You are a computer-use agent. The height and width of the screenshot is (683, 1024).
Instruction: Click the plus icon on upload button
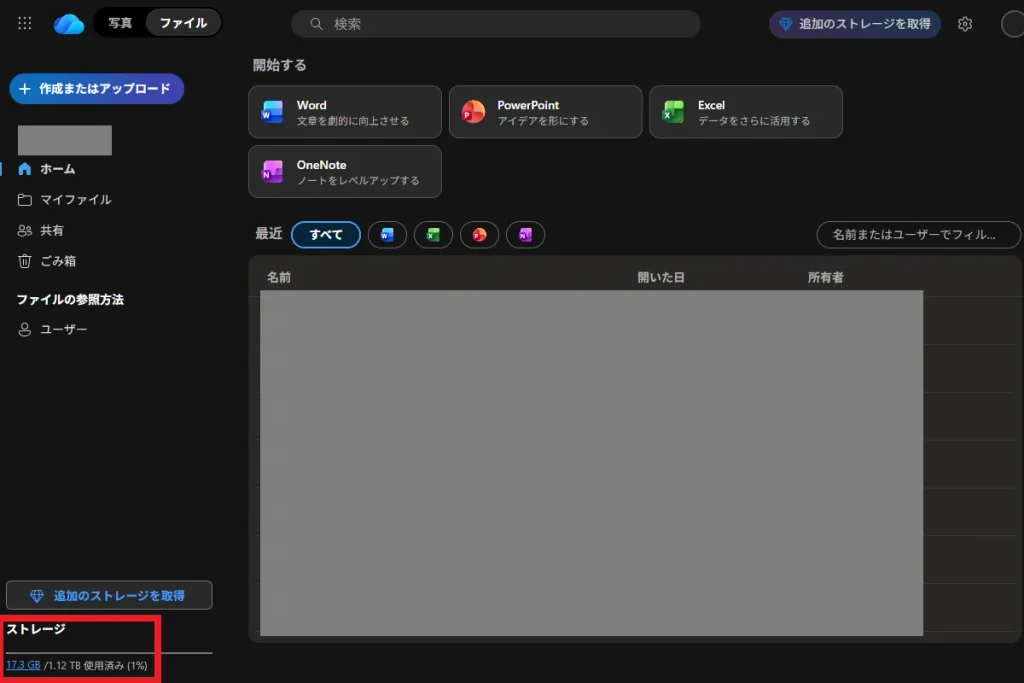point(25,89)
